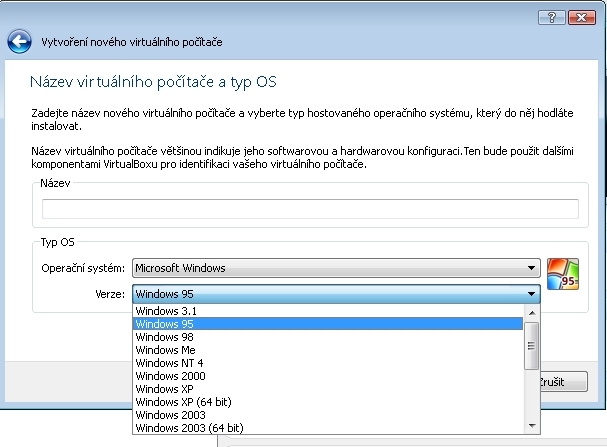Click the list scrollbar up arrow

click(532, 313)
